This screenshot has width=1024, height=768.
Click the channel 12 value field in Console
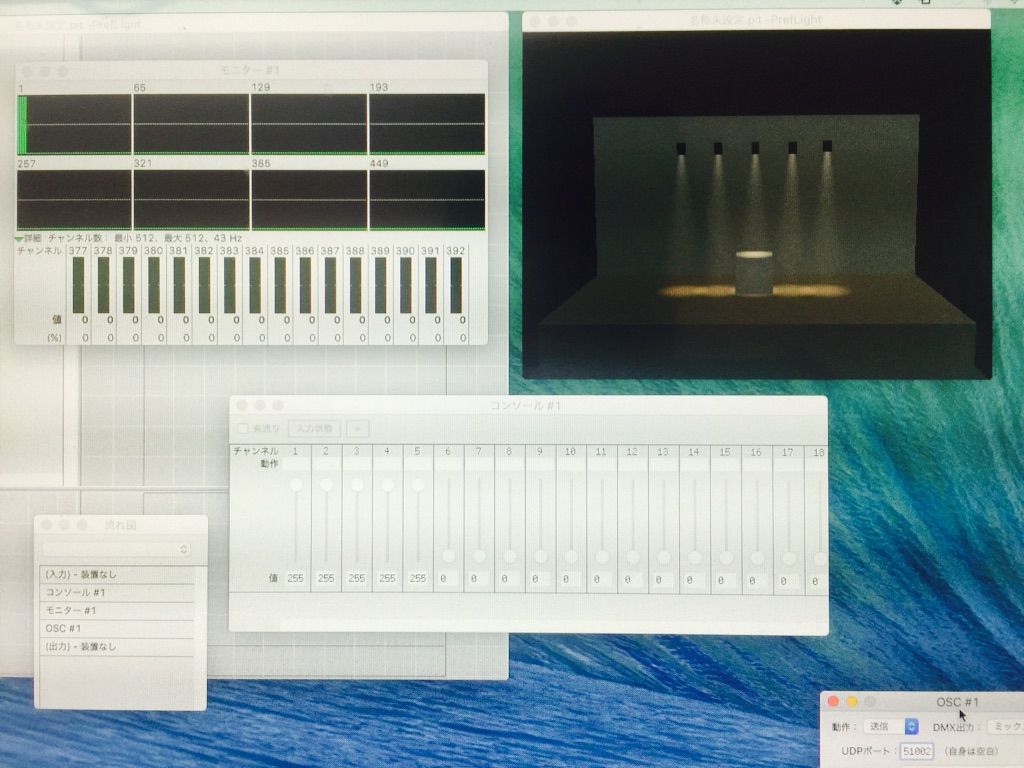coord(632,580)
